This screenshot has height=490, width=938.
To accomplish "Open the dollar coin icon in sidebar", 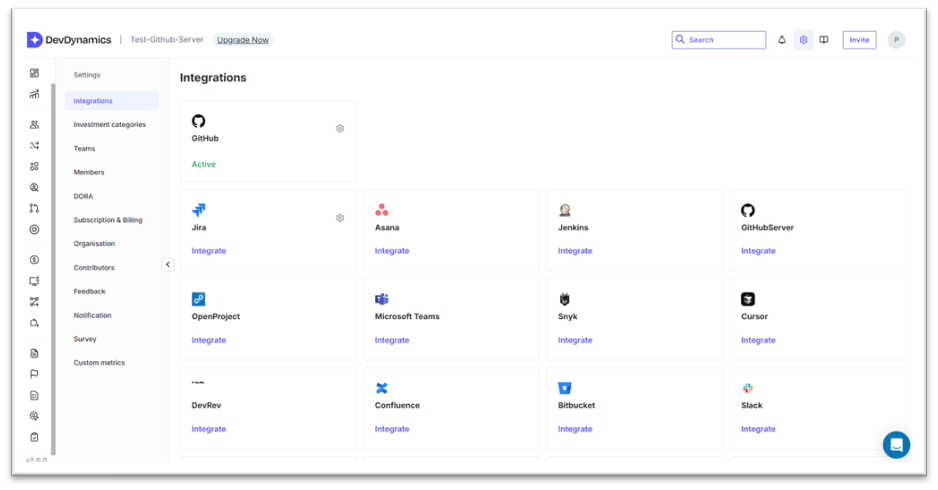I will pos(34,260).
